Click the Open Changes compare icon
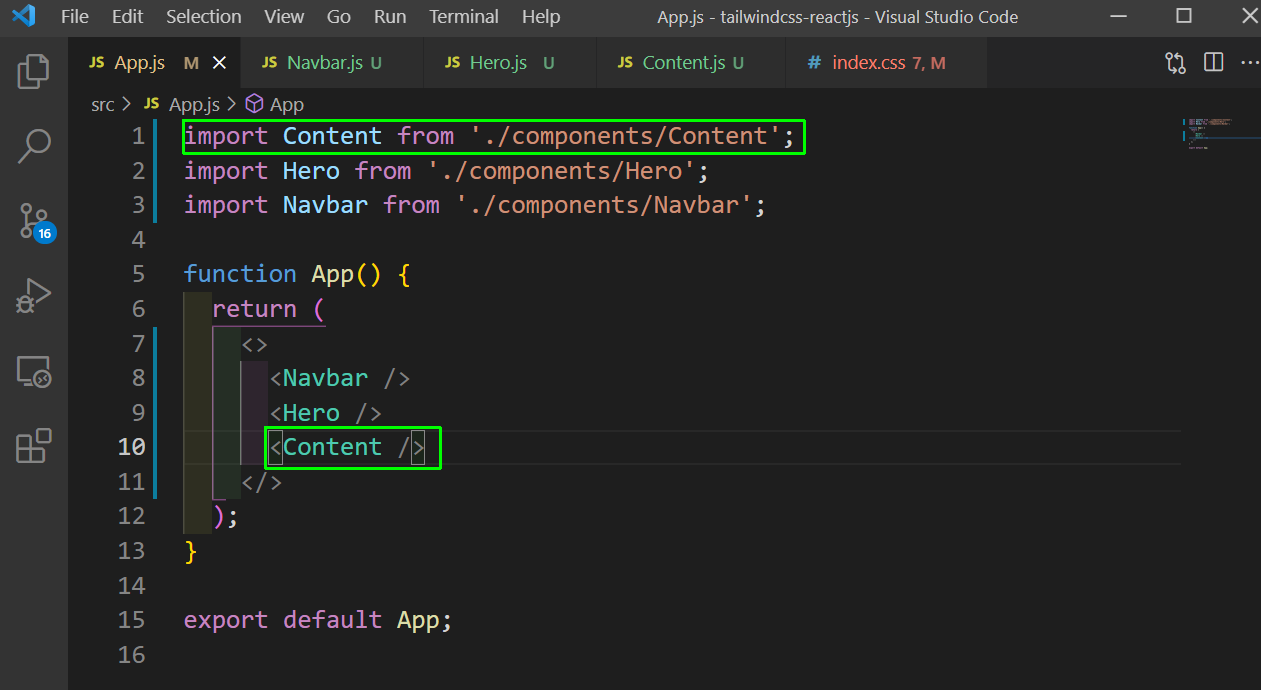 coord(1175,63)
